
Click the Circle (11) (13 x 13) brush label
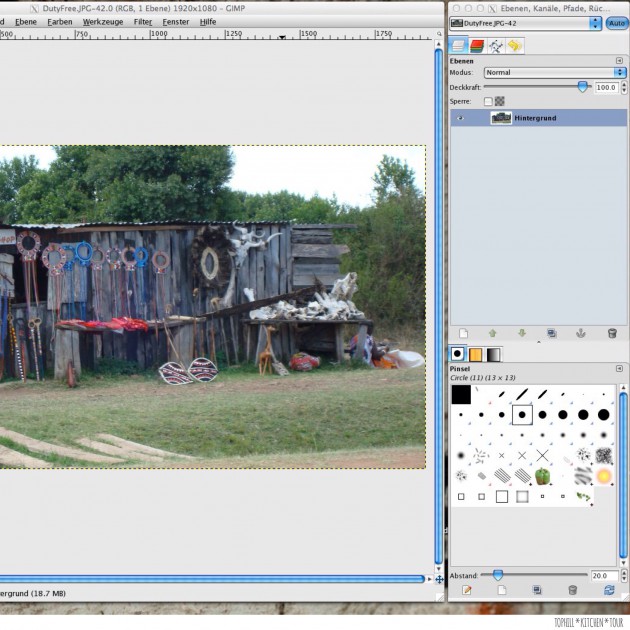coord(483,378)
